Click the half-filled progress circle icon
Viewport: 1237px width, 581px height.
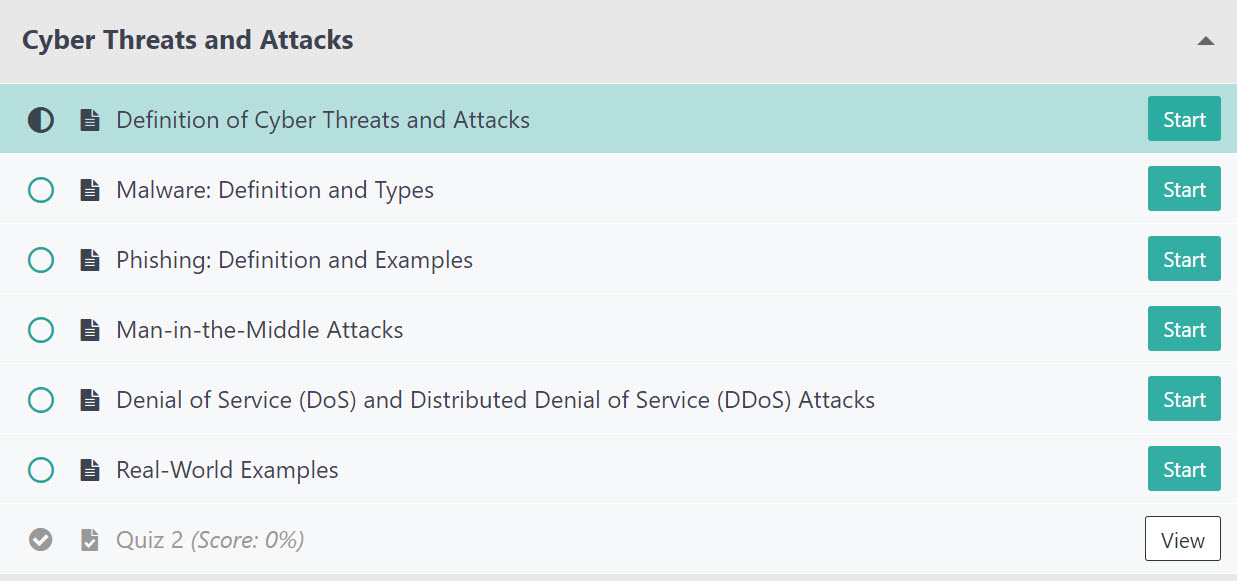click(x=41, y=120)
